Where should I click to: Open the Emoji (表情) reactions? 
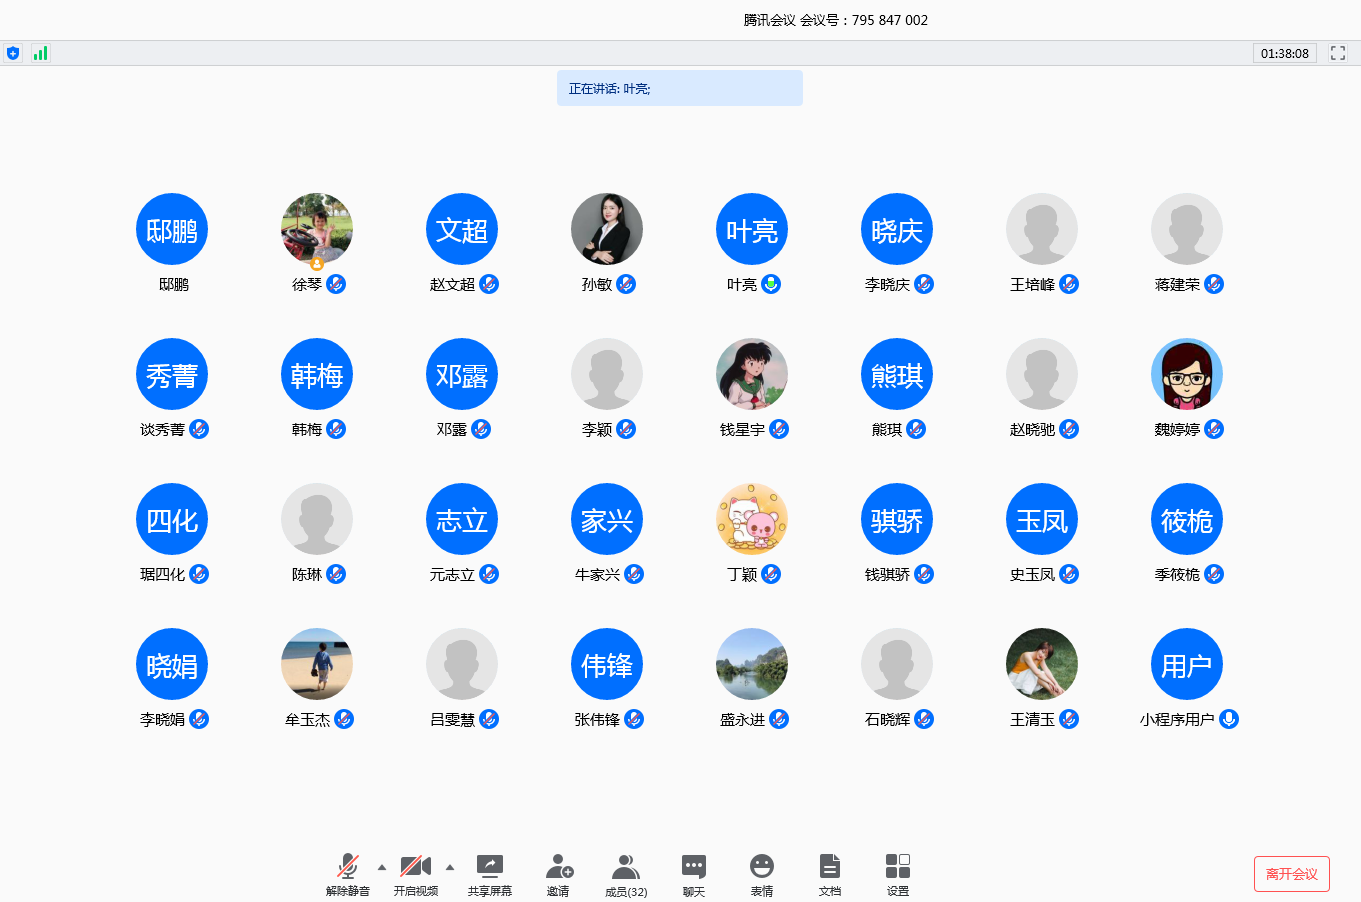coord(762,866)
